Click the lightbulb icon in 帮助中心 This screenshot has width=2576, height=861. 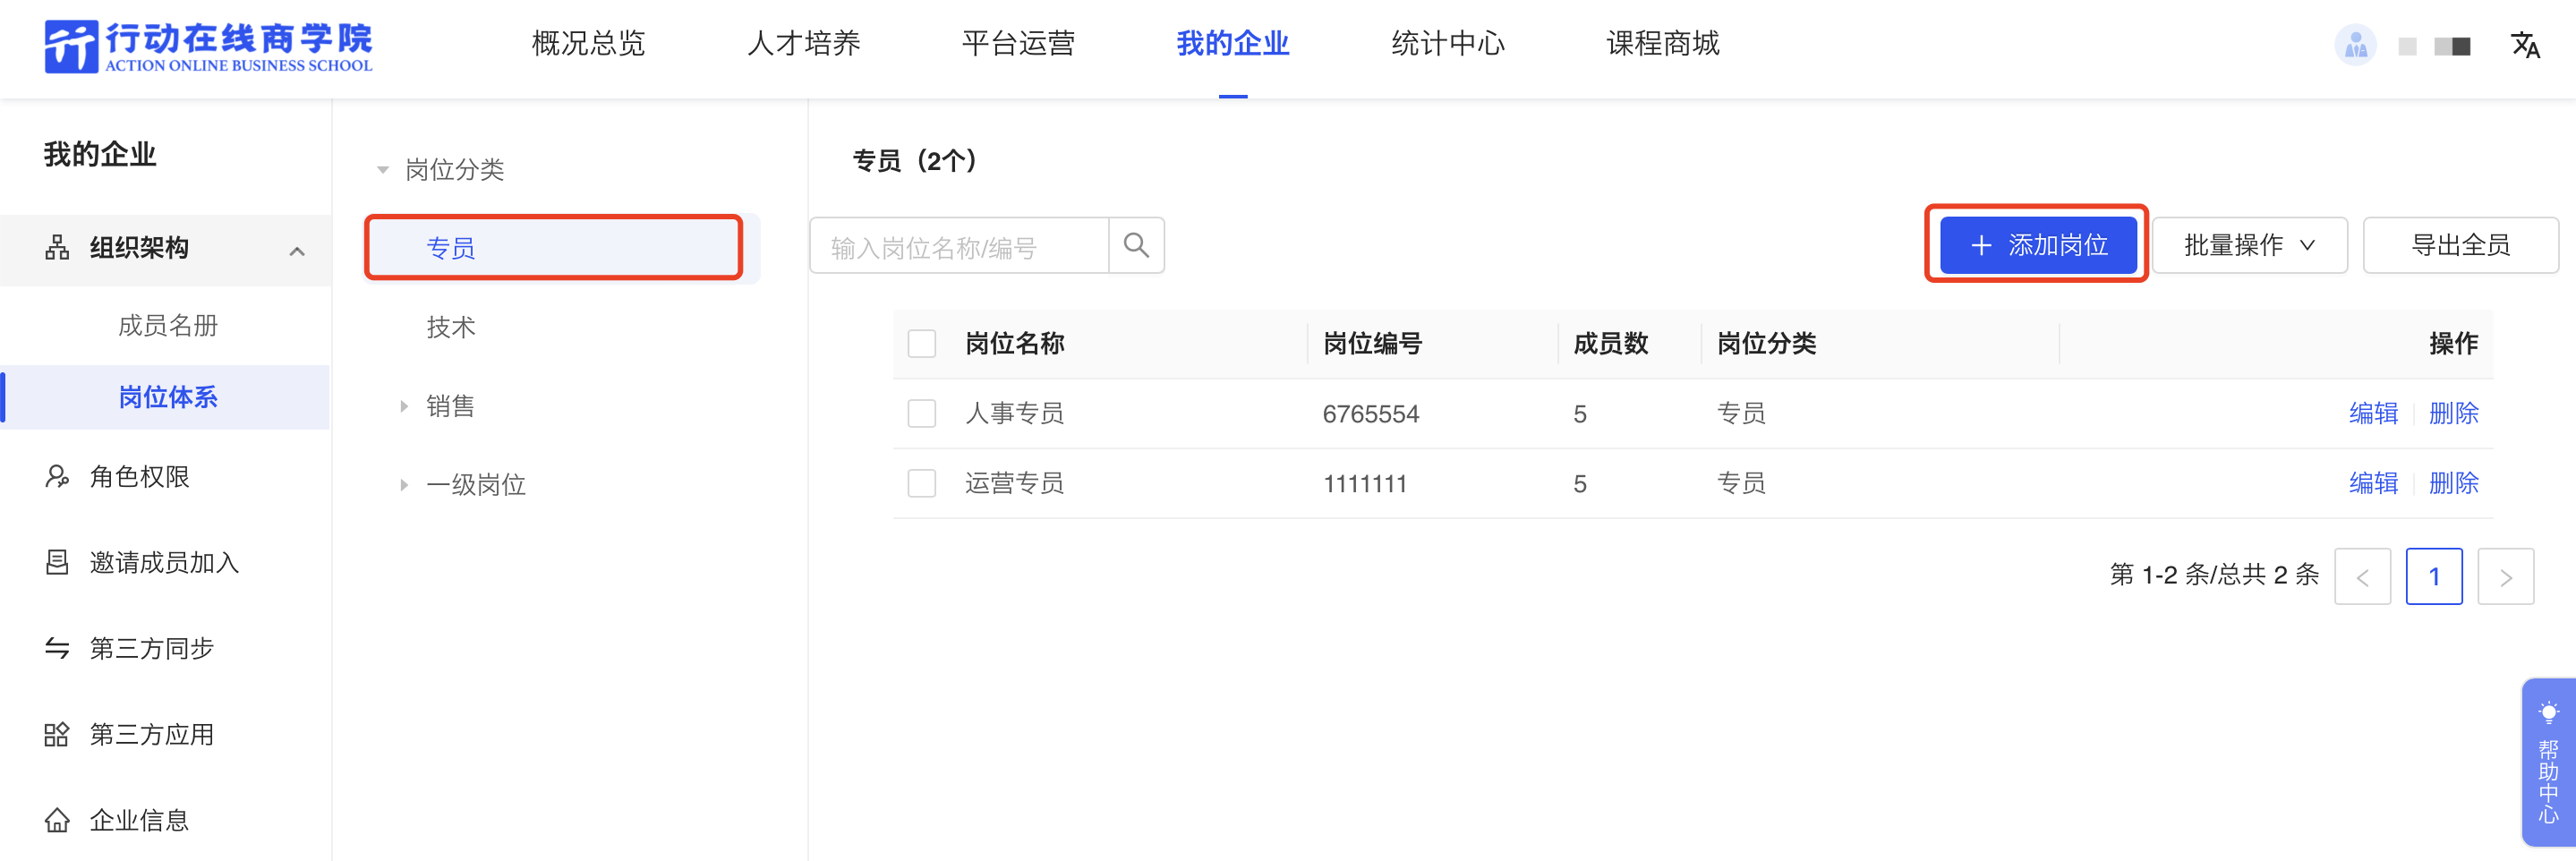tap(2548, 713)
